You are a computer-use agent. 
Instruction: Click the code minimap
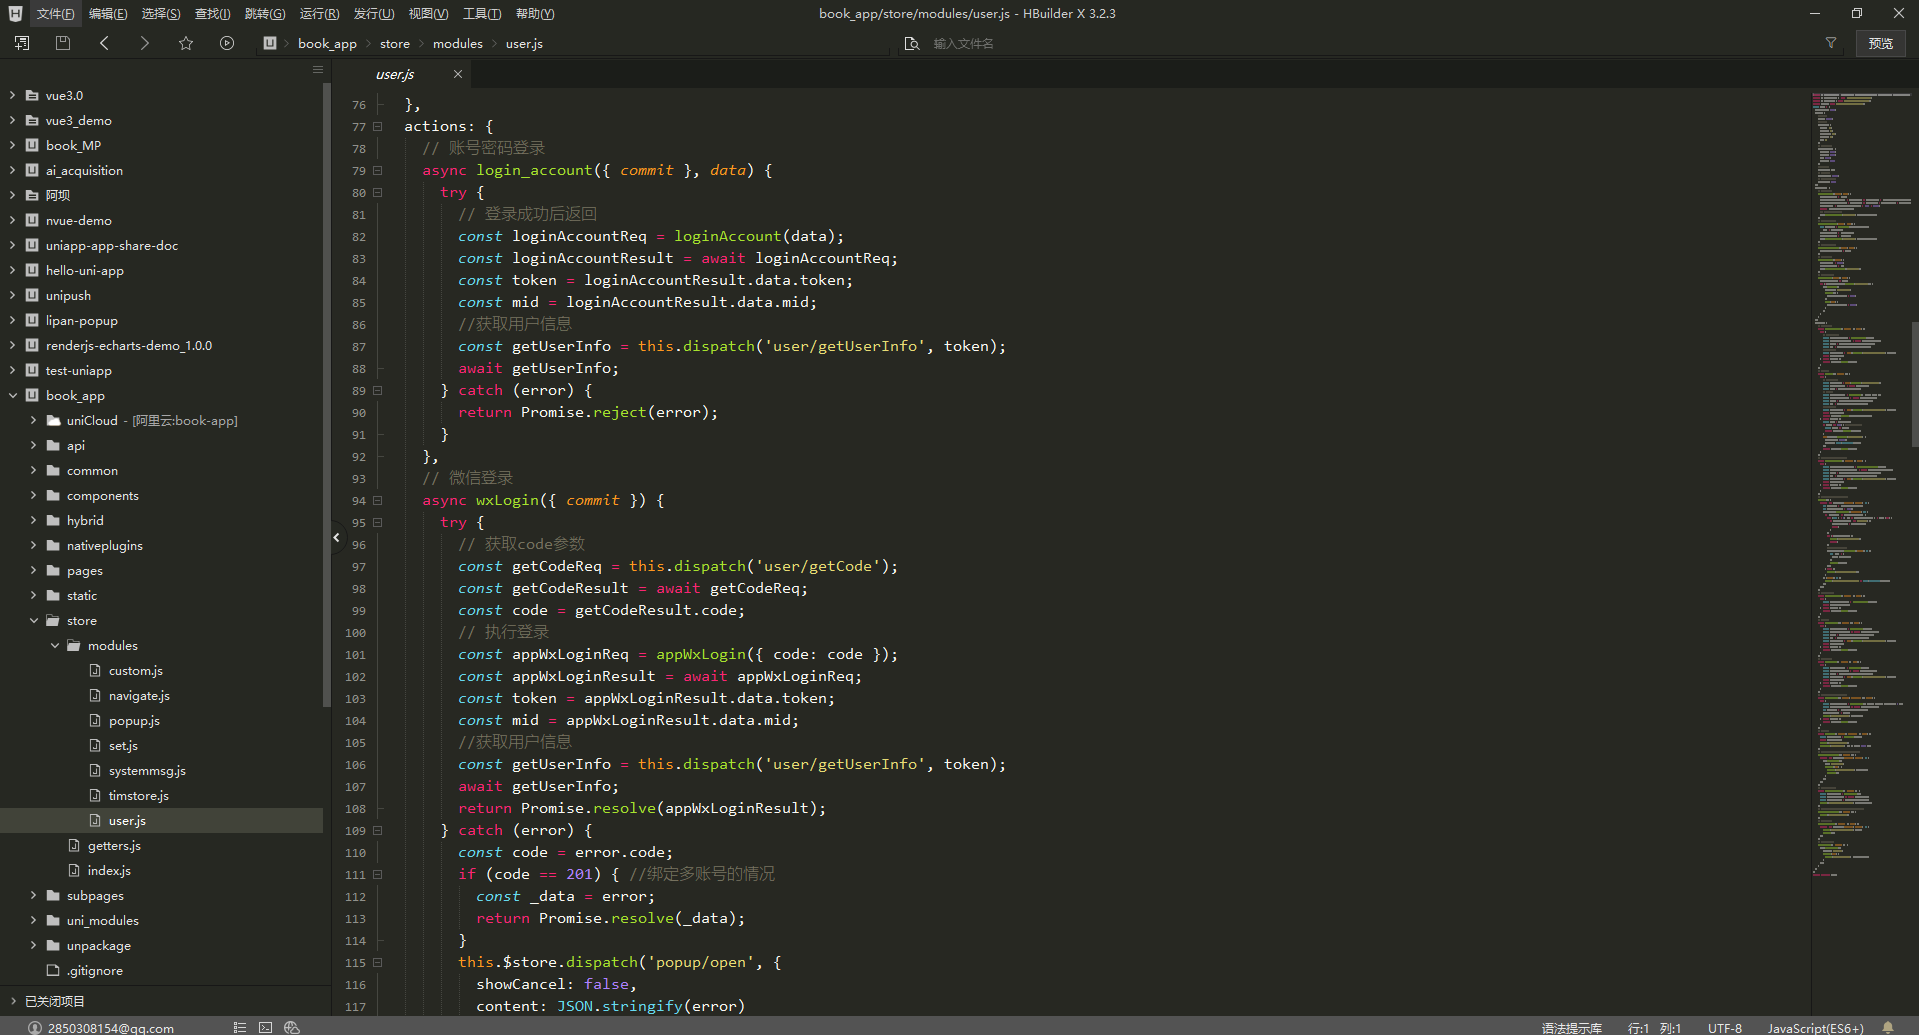tap(1860, 484)
